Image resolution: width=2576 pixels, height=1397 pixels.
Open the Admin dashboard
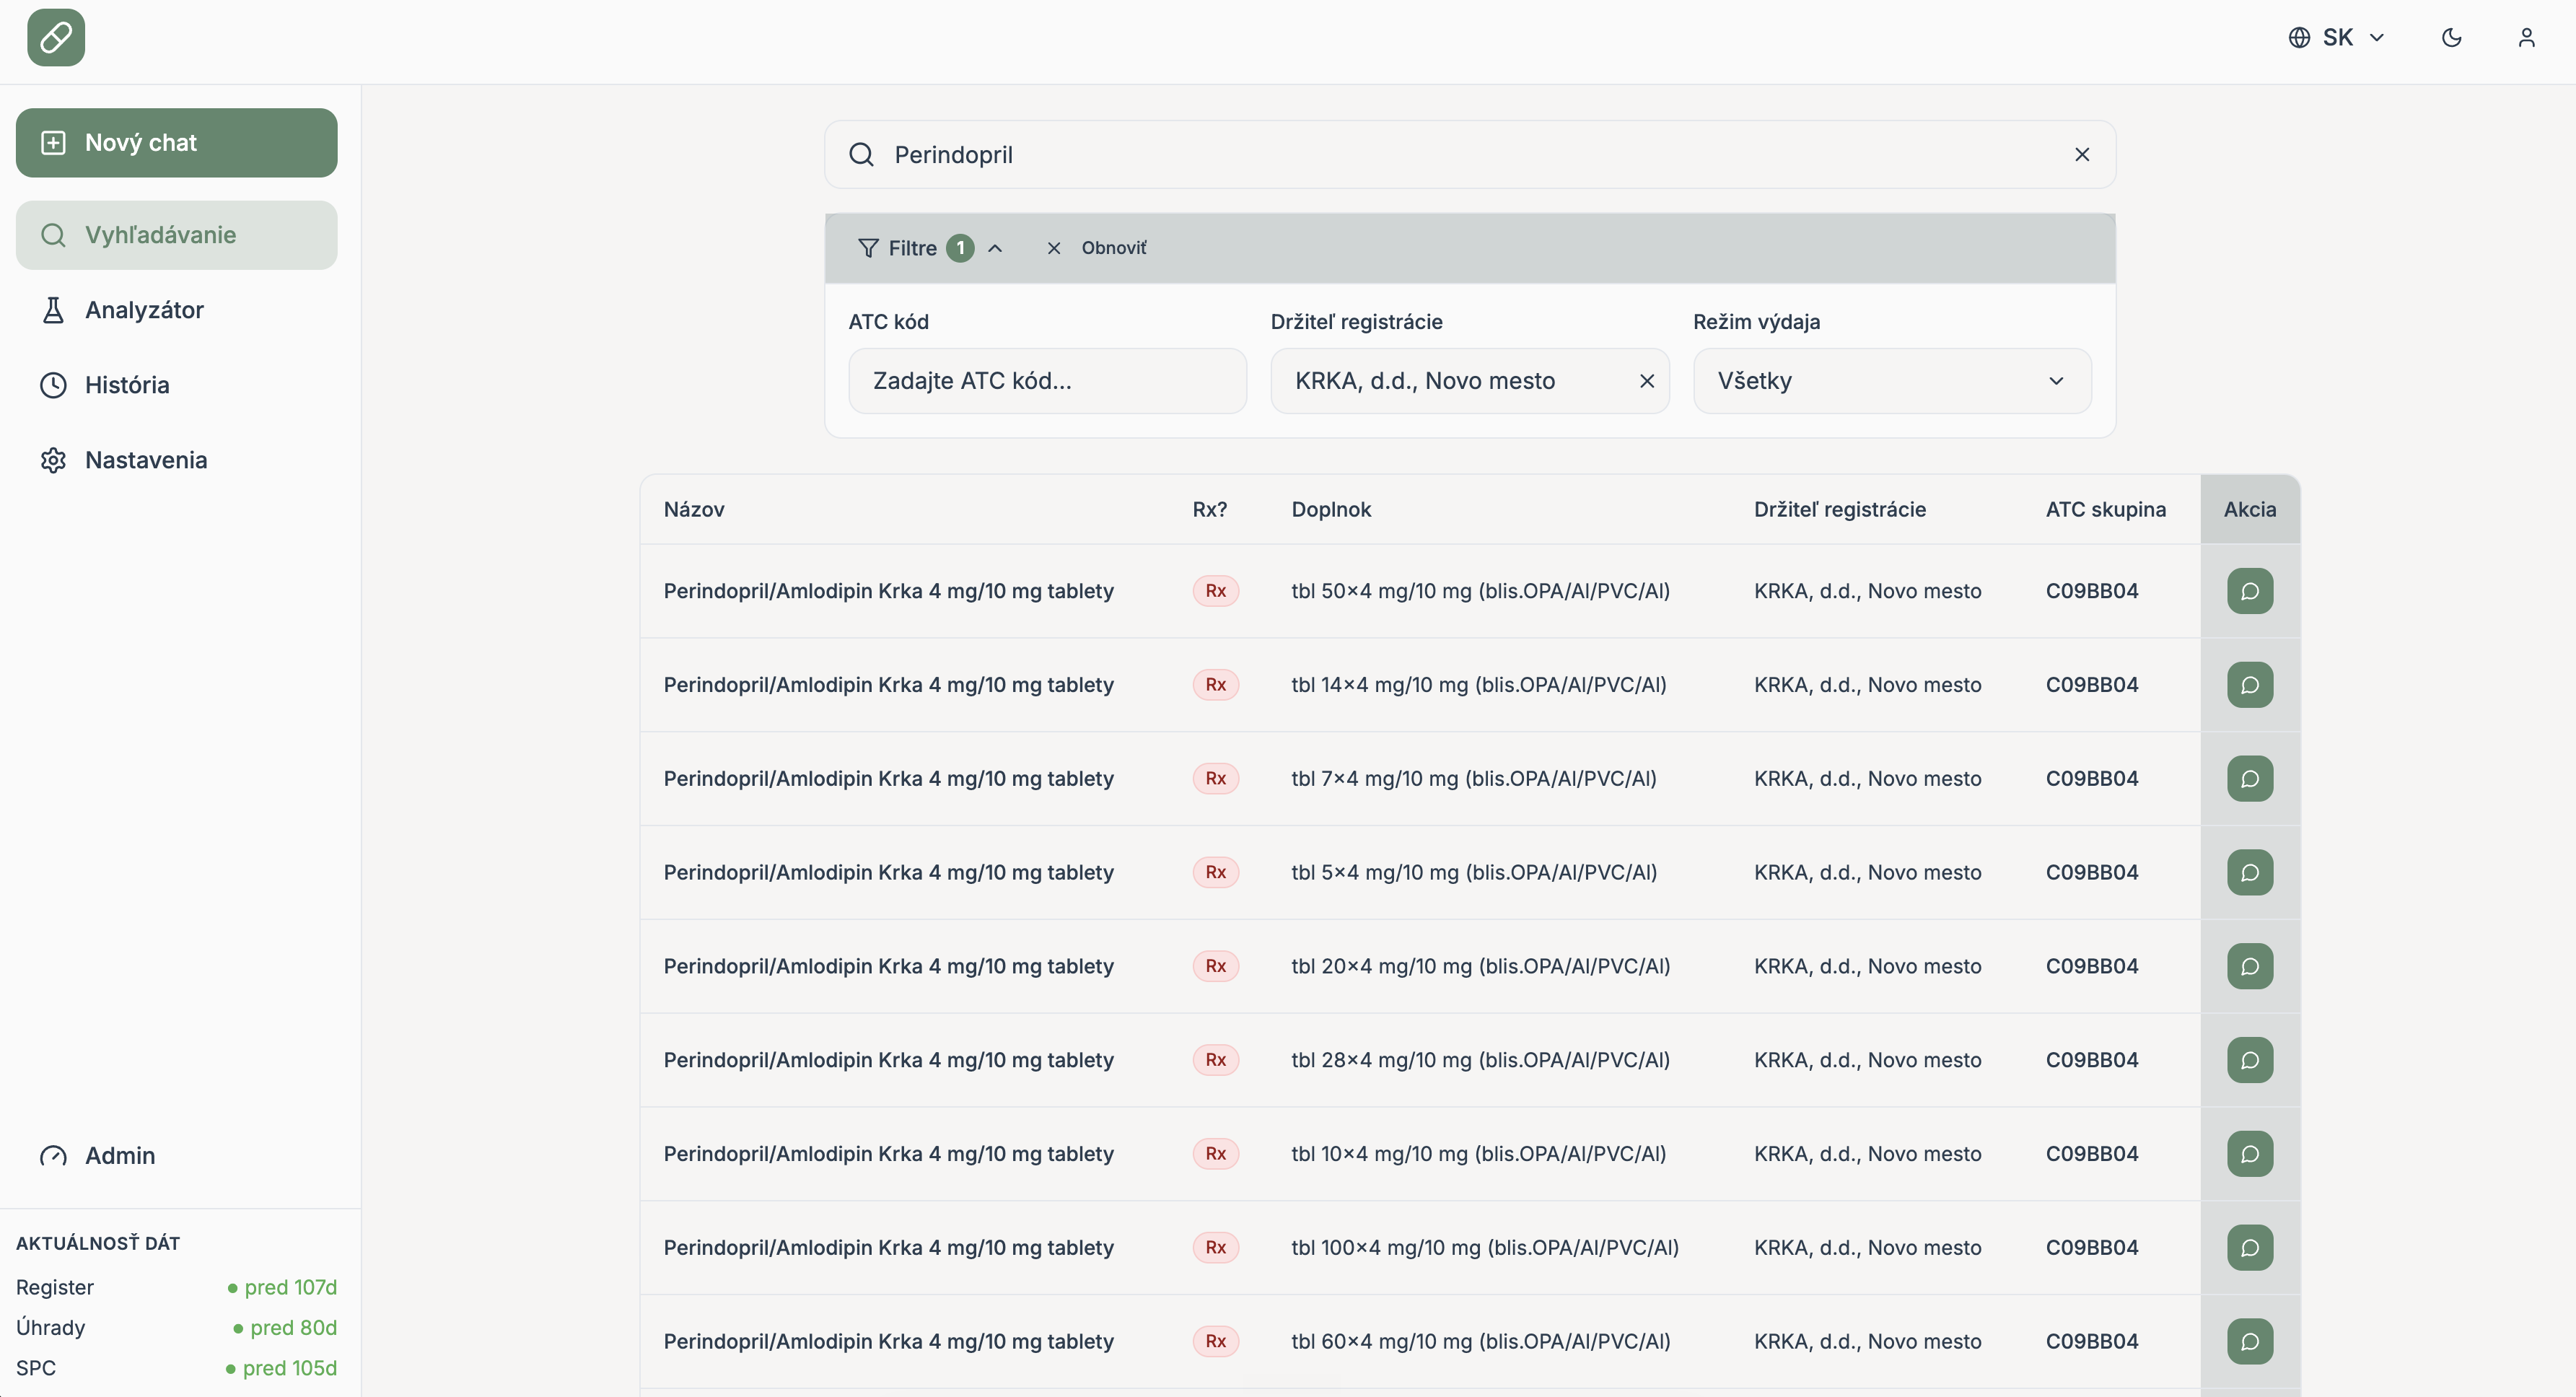tap(177, 1155)
